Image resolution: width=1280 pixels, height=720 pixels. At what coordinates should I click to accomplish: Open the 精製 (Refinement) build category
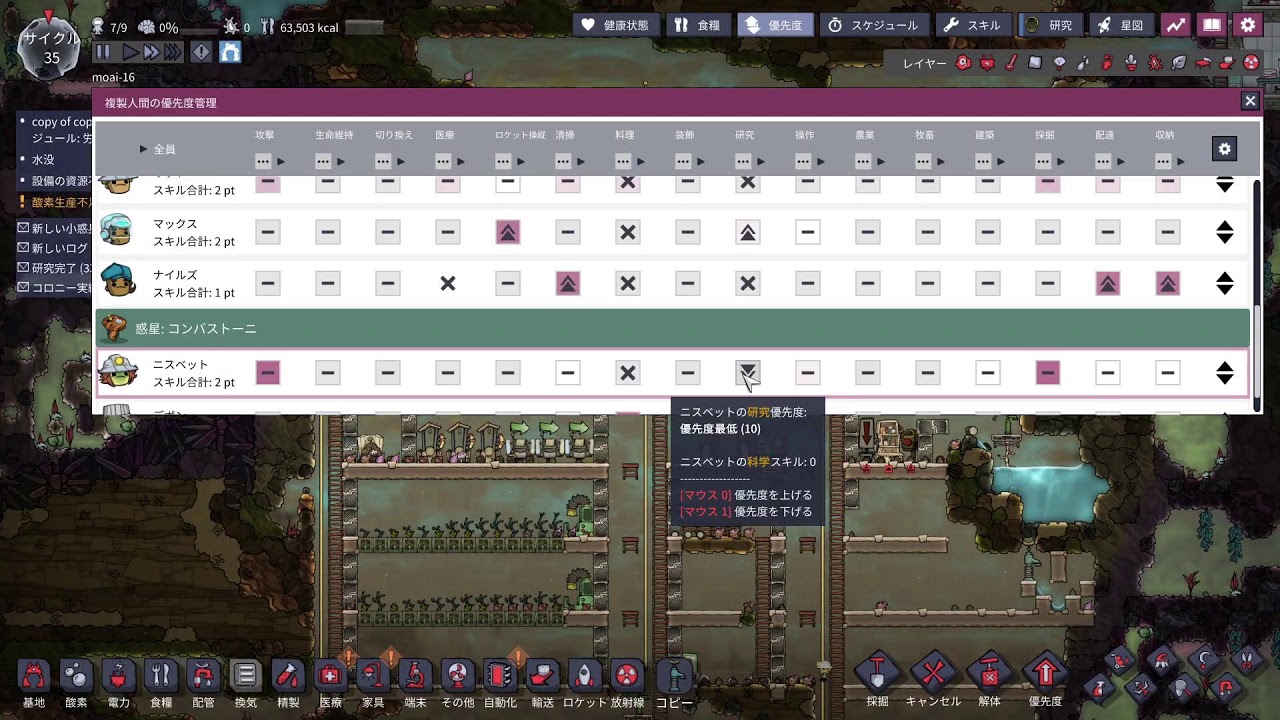point(288,677)
